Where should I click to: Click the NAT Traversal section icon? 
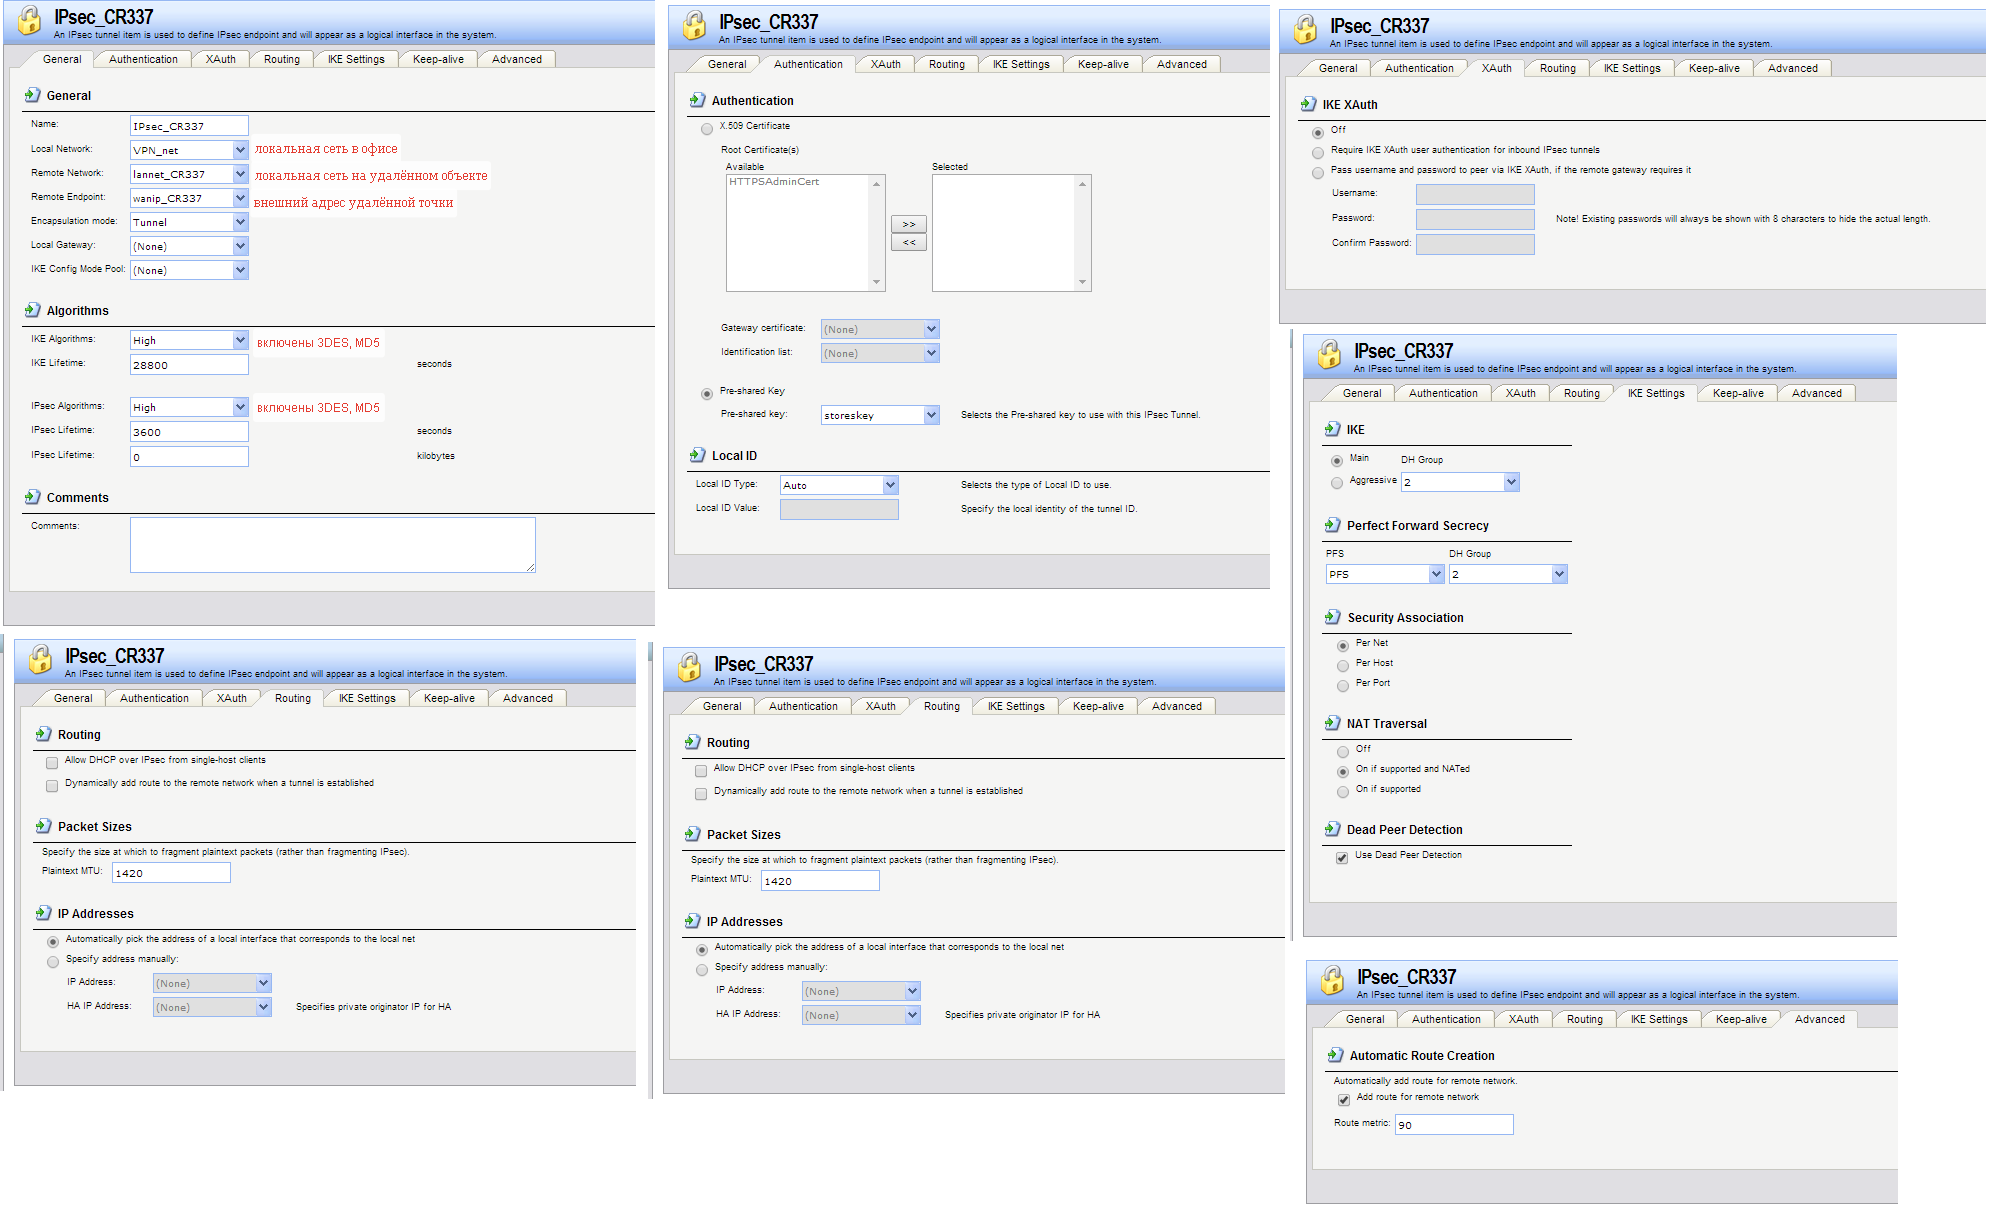point(1332,723)
